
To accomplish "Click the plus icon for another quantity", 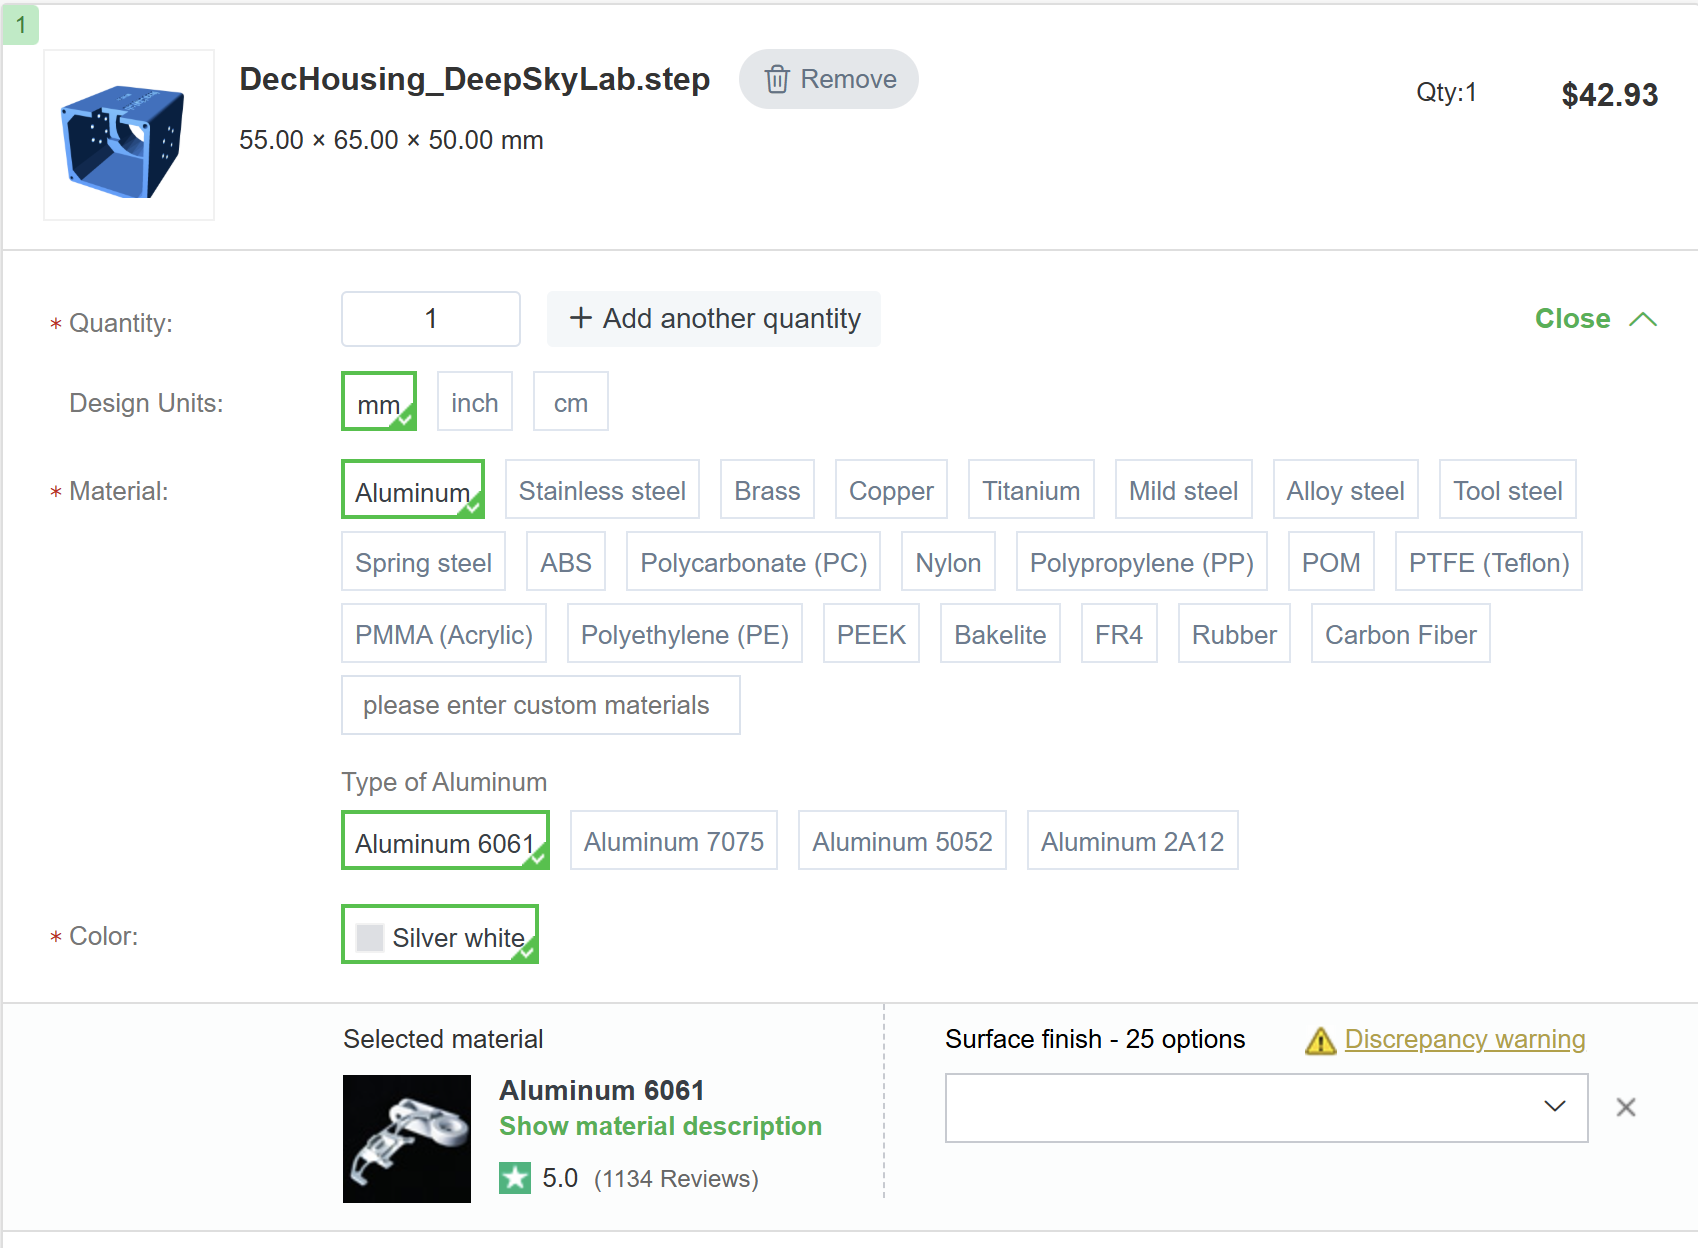I will (x=580, y=318).
